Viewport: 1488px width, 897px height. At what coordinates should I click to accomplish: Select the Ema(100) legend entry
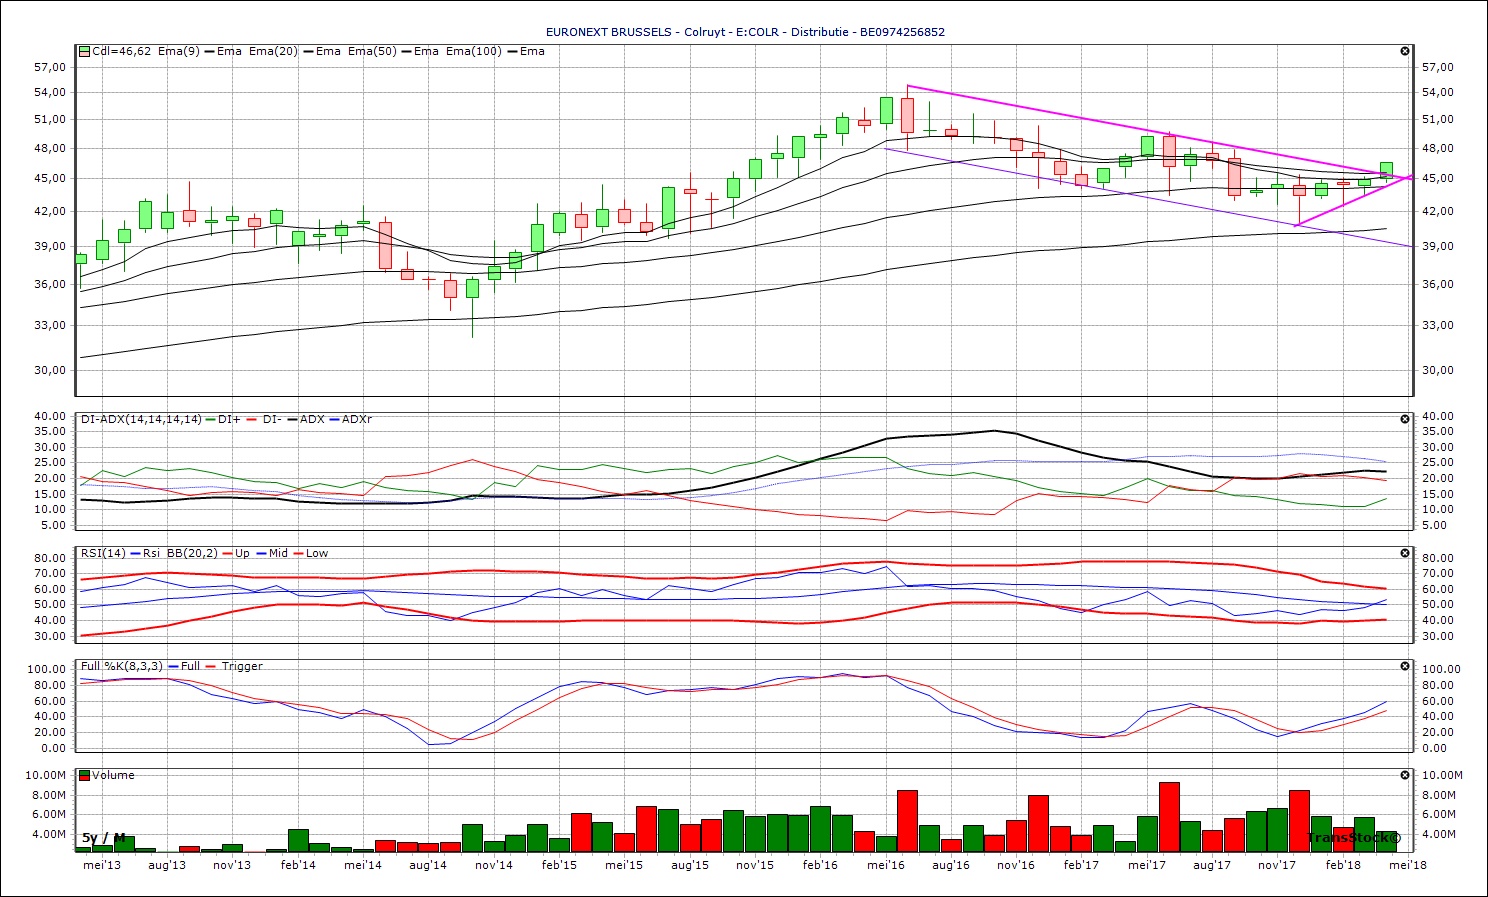[x=474, y=51]
